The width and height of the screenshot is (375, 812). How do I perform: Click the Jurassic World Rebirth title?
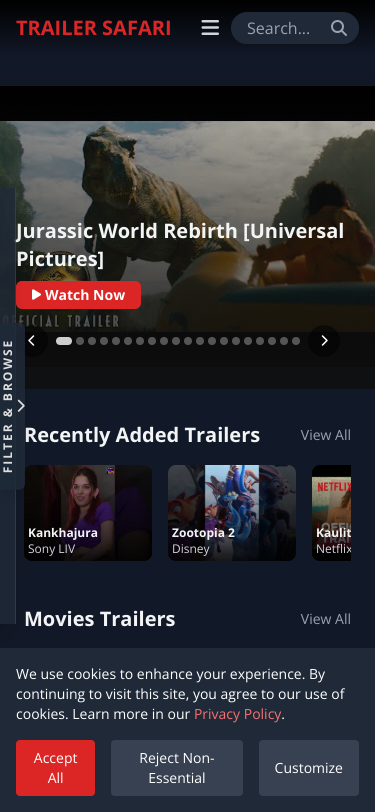click(x=180, y=245)
